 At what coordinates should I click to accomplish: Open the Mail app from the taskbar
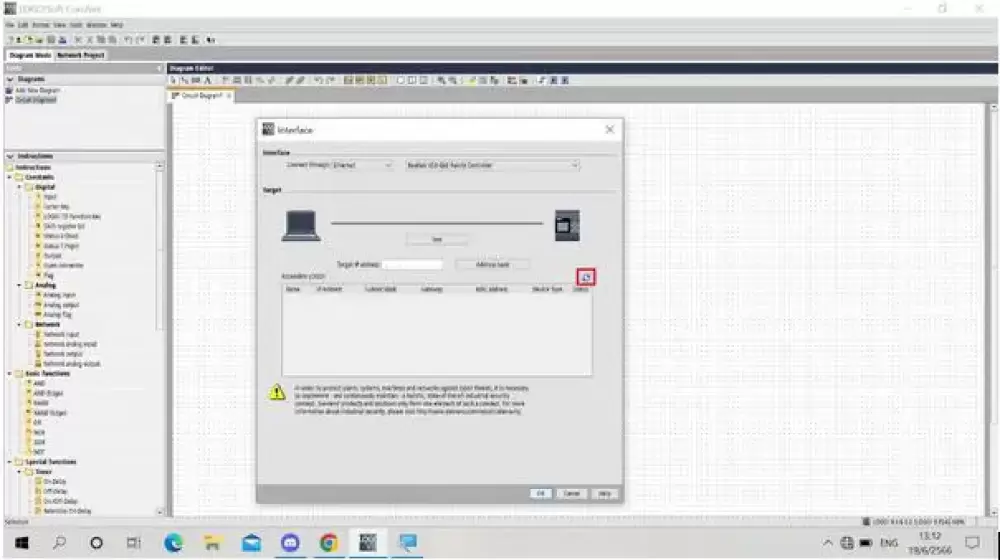click(x=251, y=543)
